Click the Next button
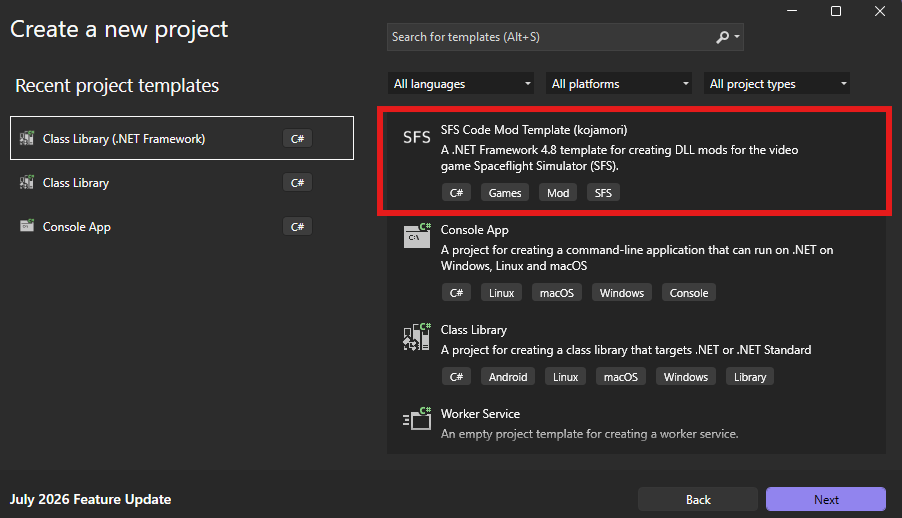Screen dimensions: 902x518 click(x=825, y=499)
